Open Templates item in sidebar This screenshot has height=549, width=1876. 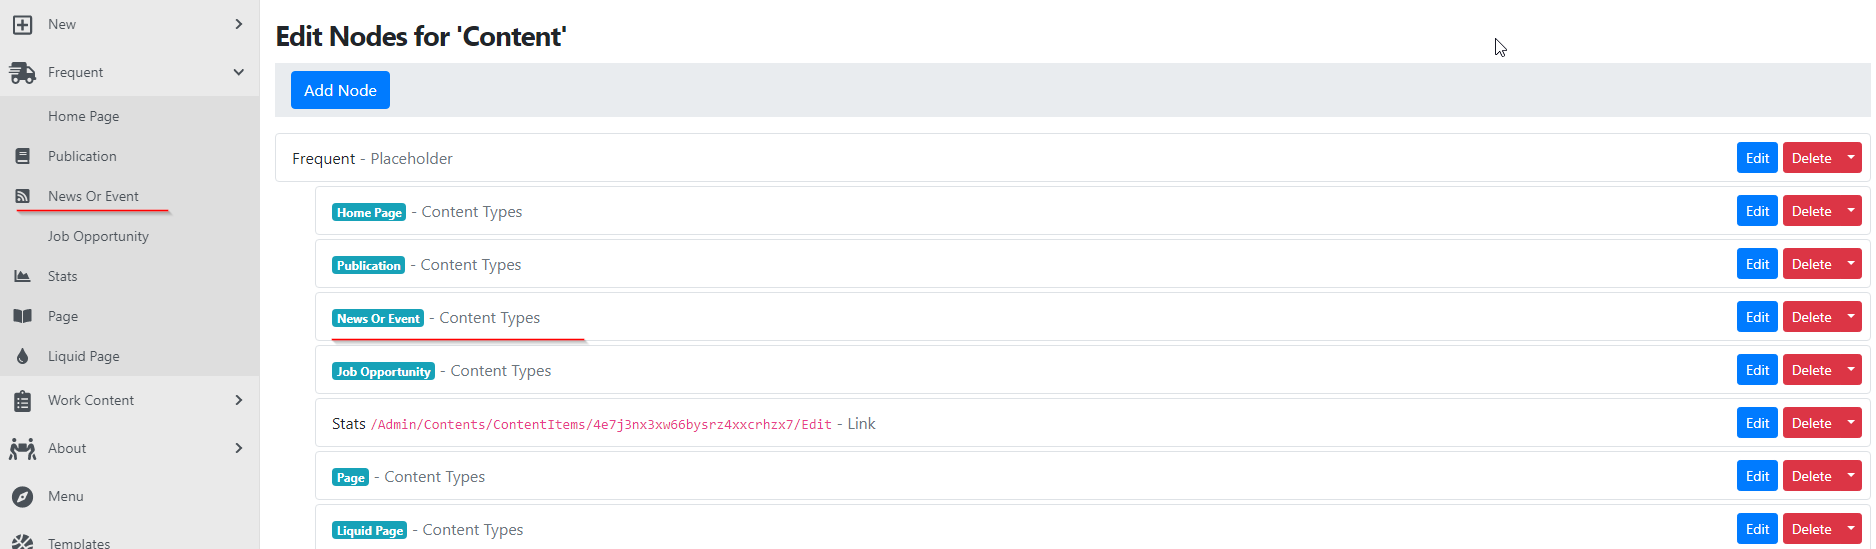coord(79,543)
